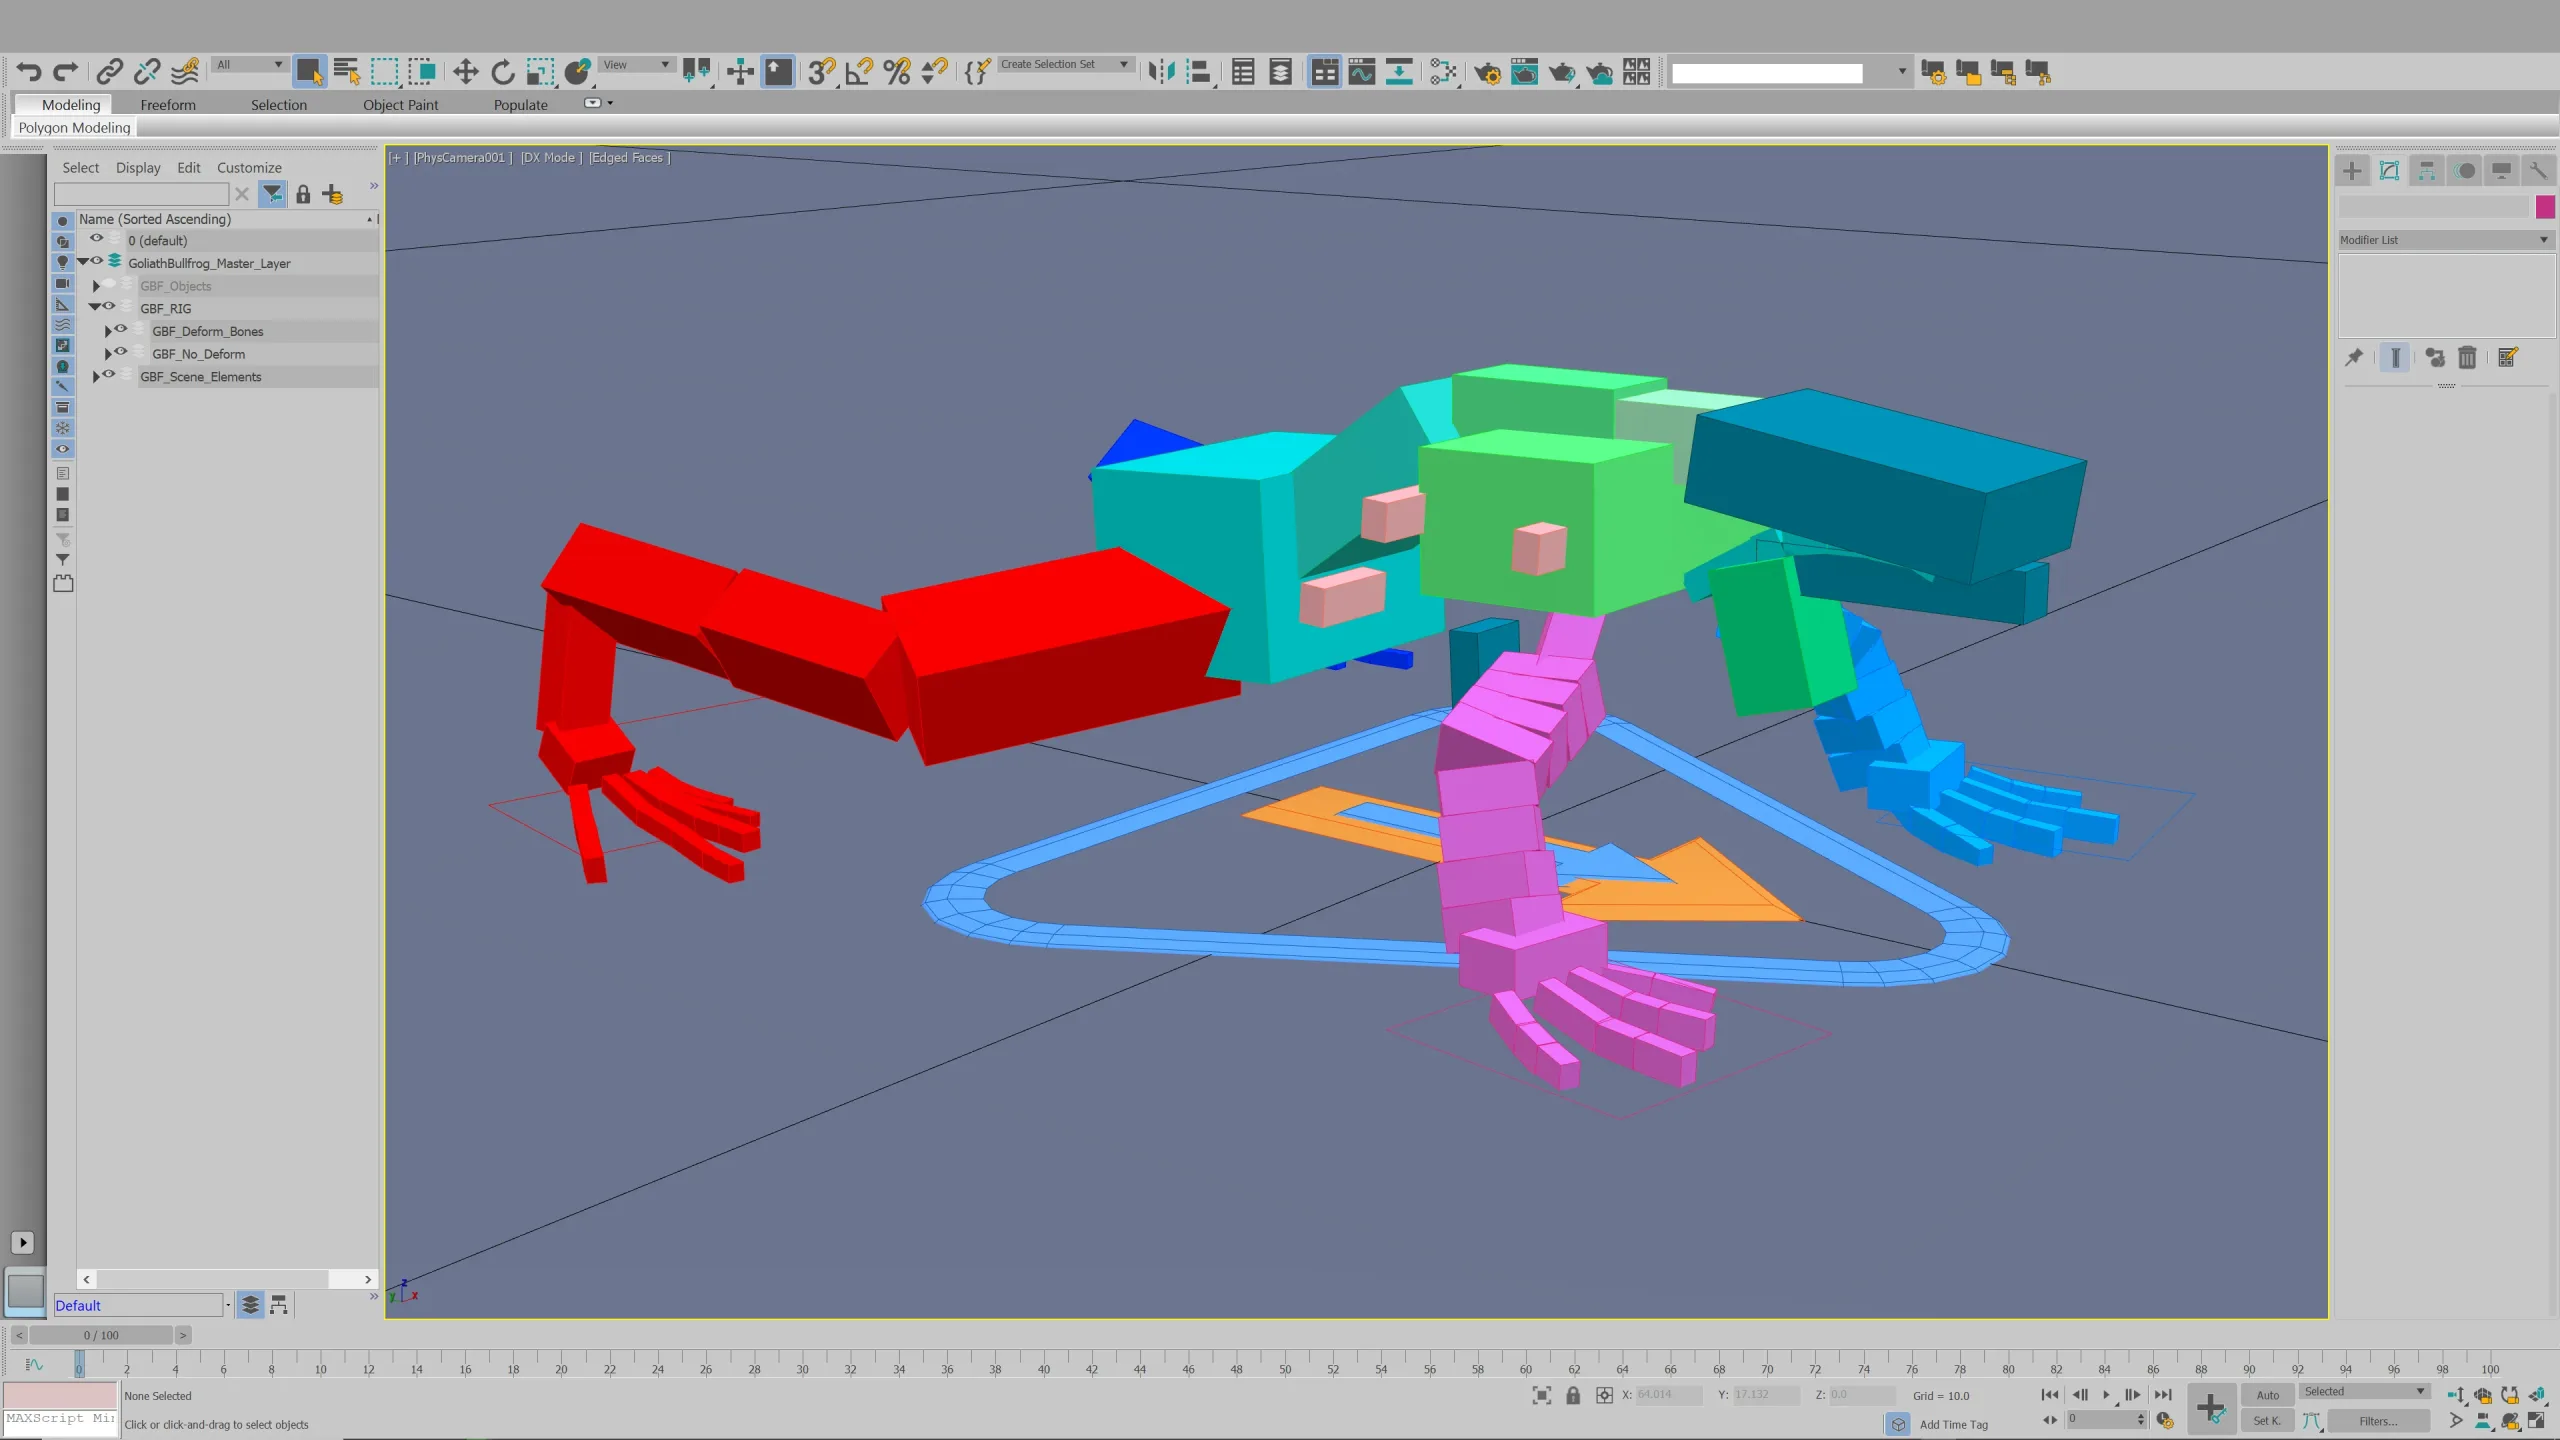Click the Redo arrow icon

[66, 72]
